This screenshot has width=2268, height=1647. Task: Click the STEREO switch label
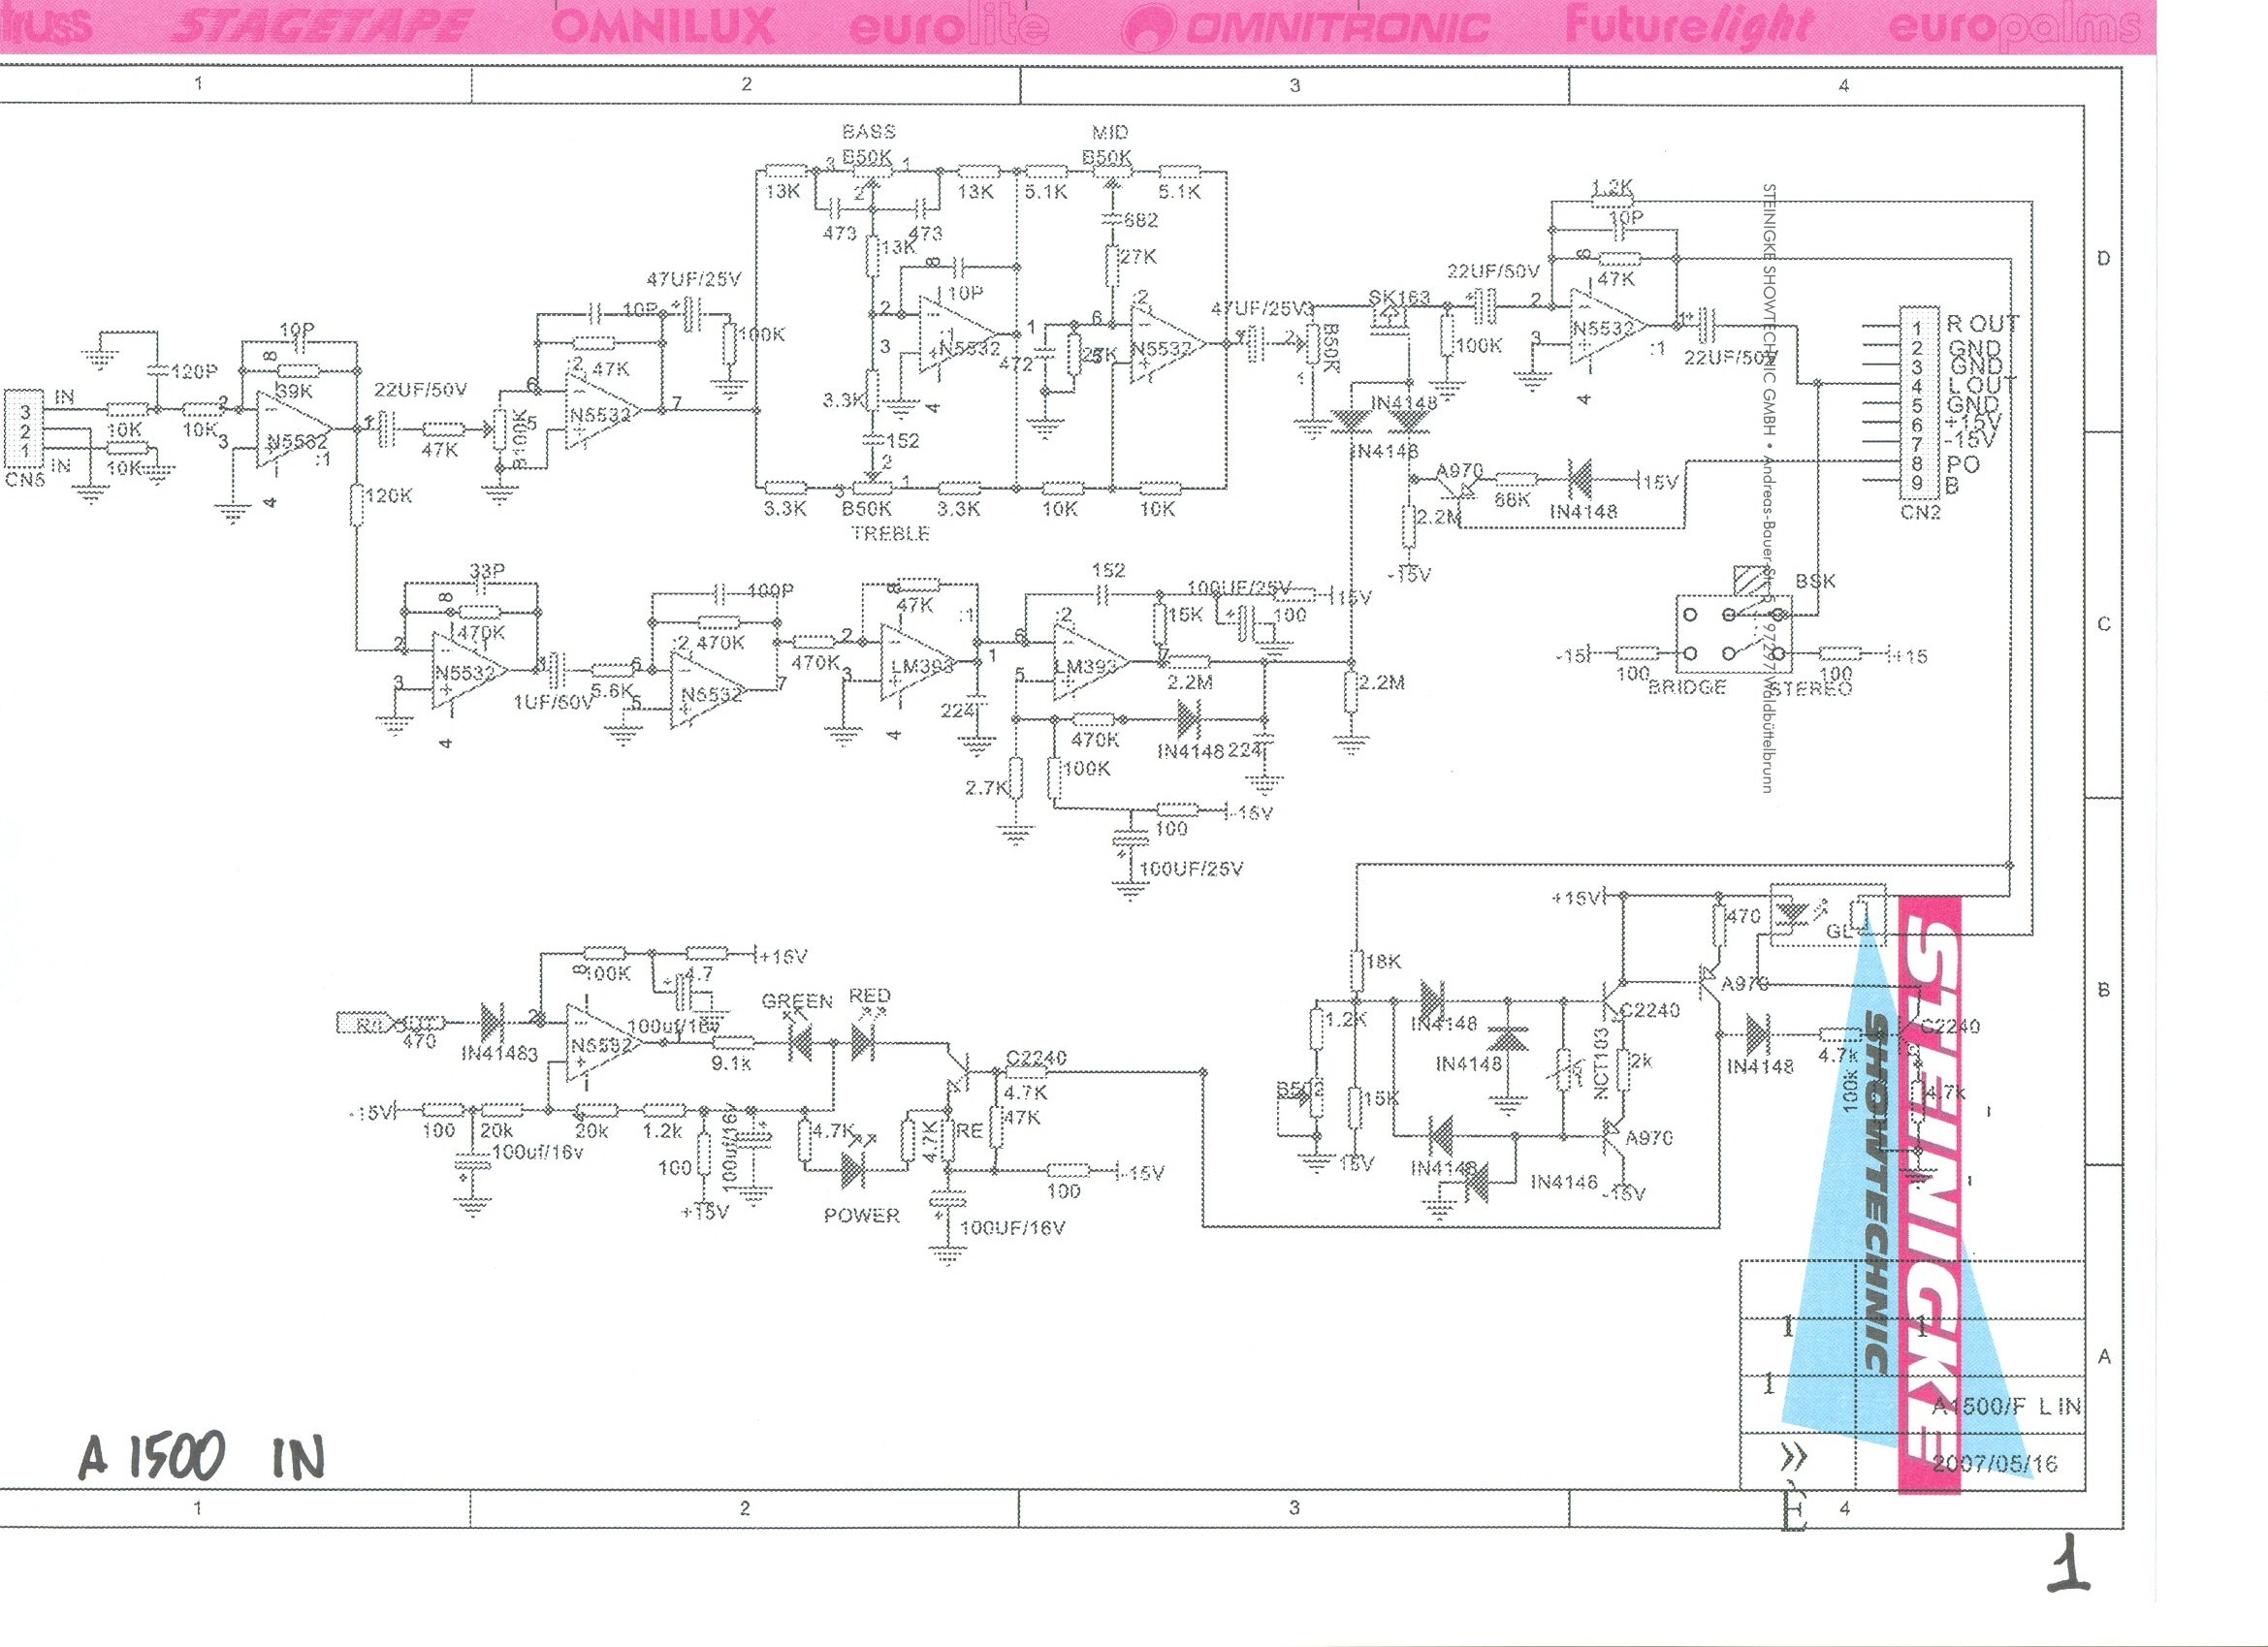point(1811,688)
